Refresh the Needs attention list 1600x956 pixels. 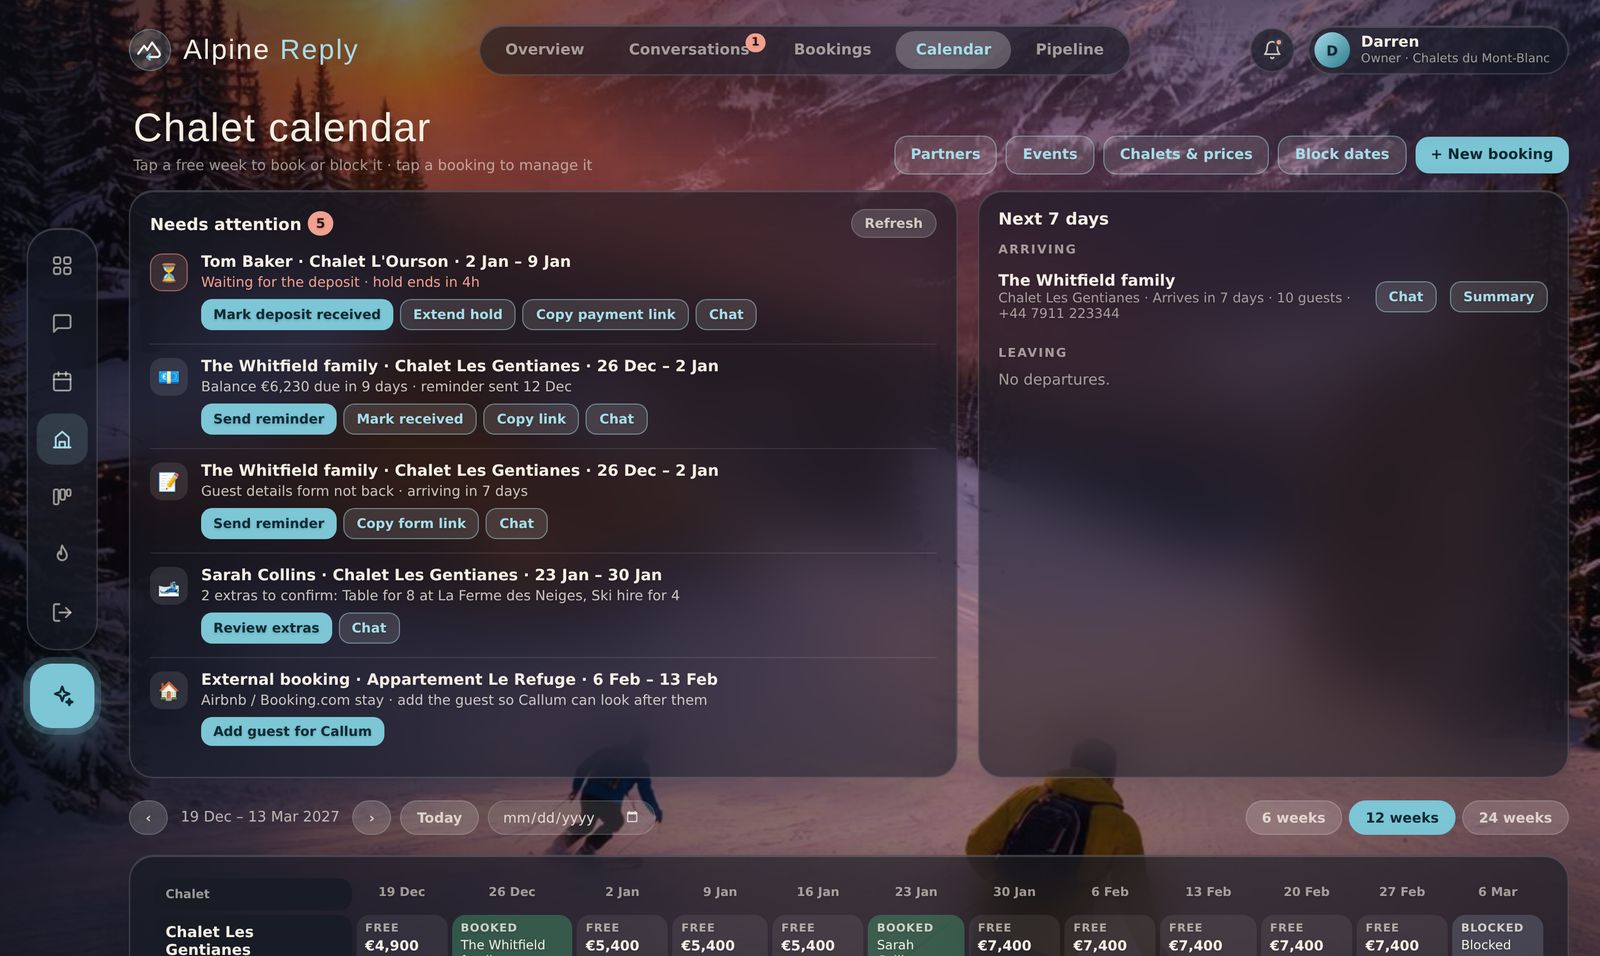pos(893,224)
